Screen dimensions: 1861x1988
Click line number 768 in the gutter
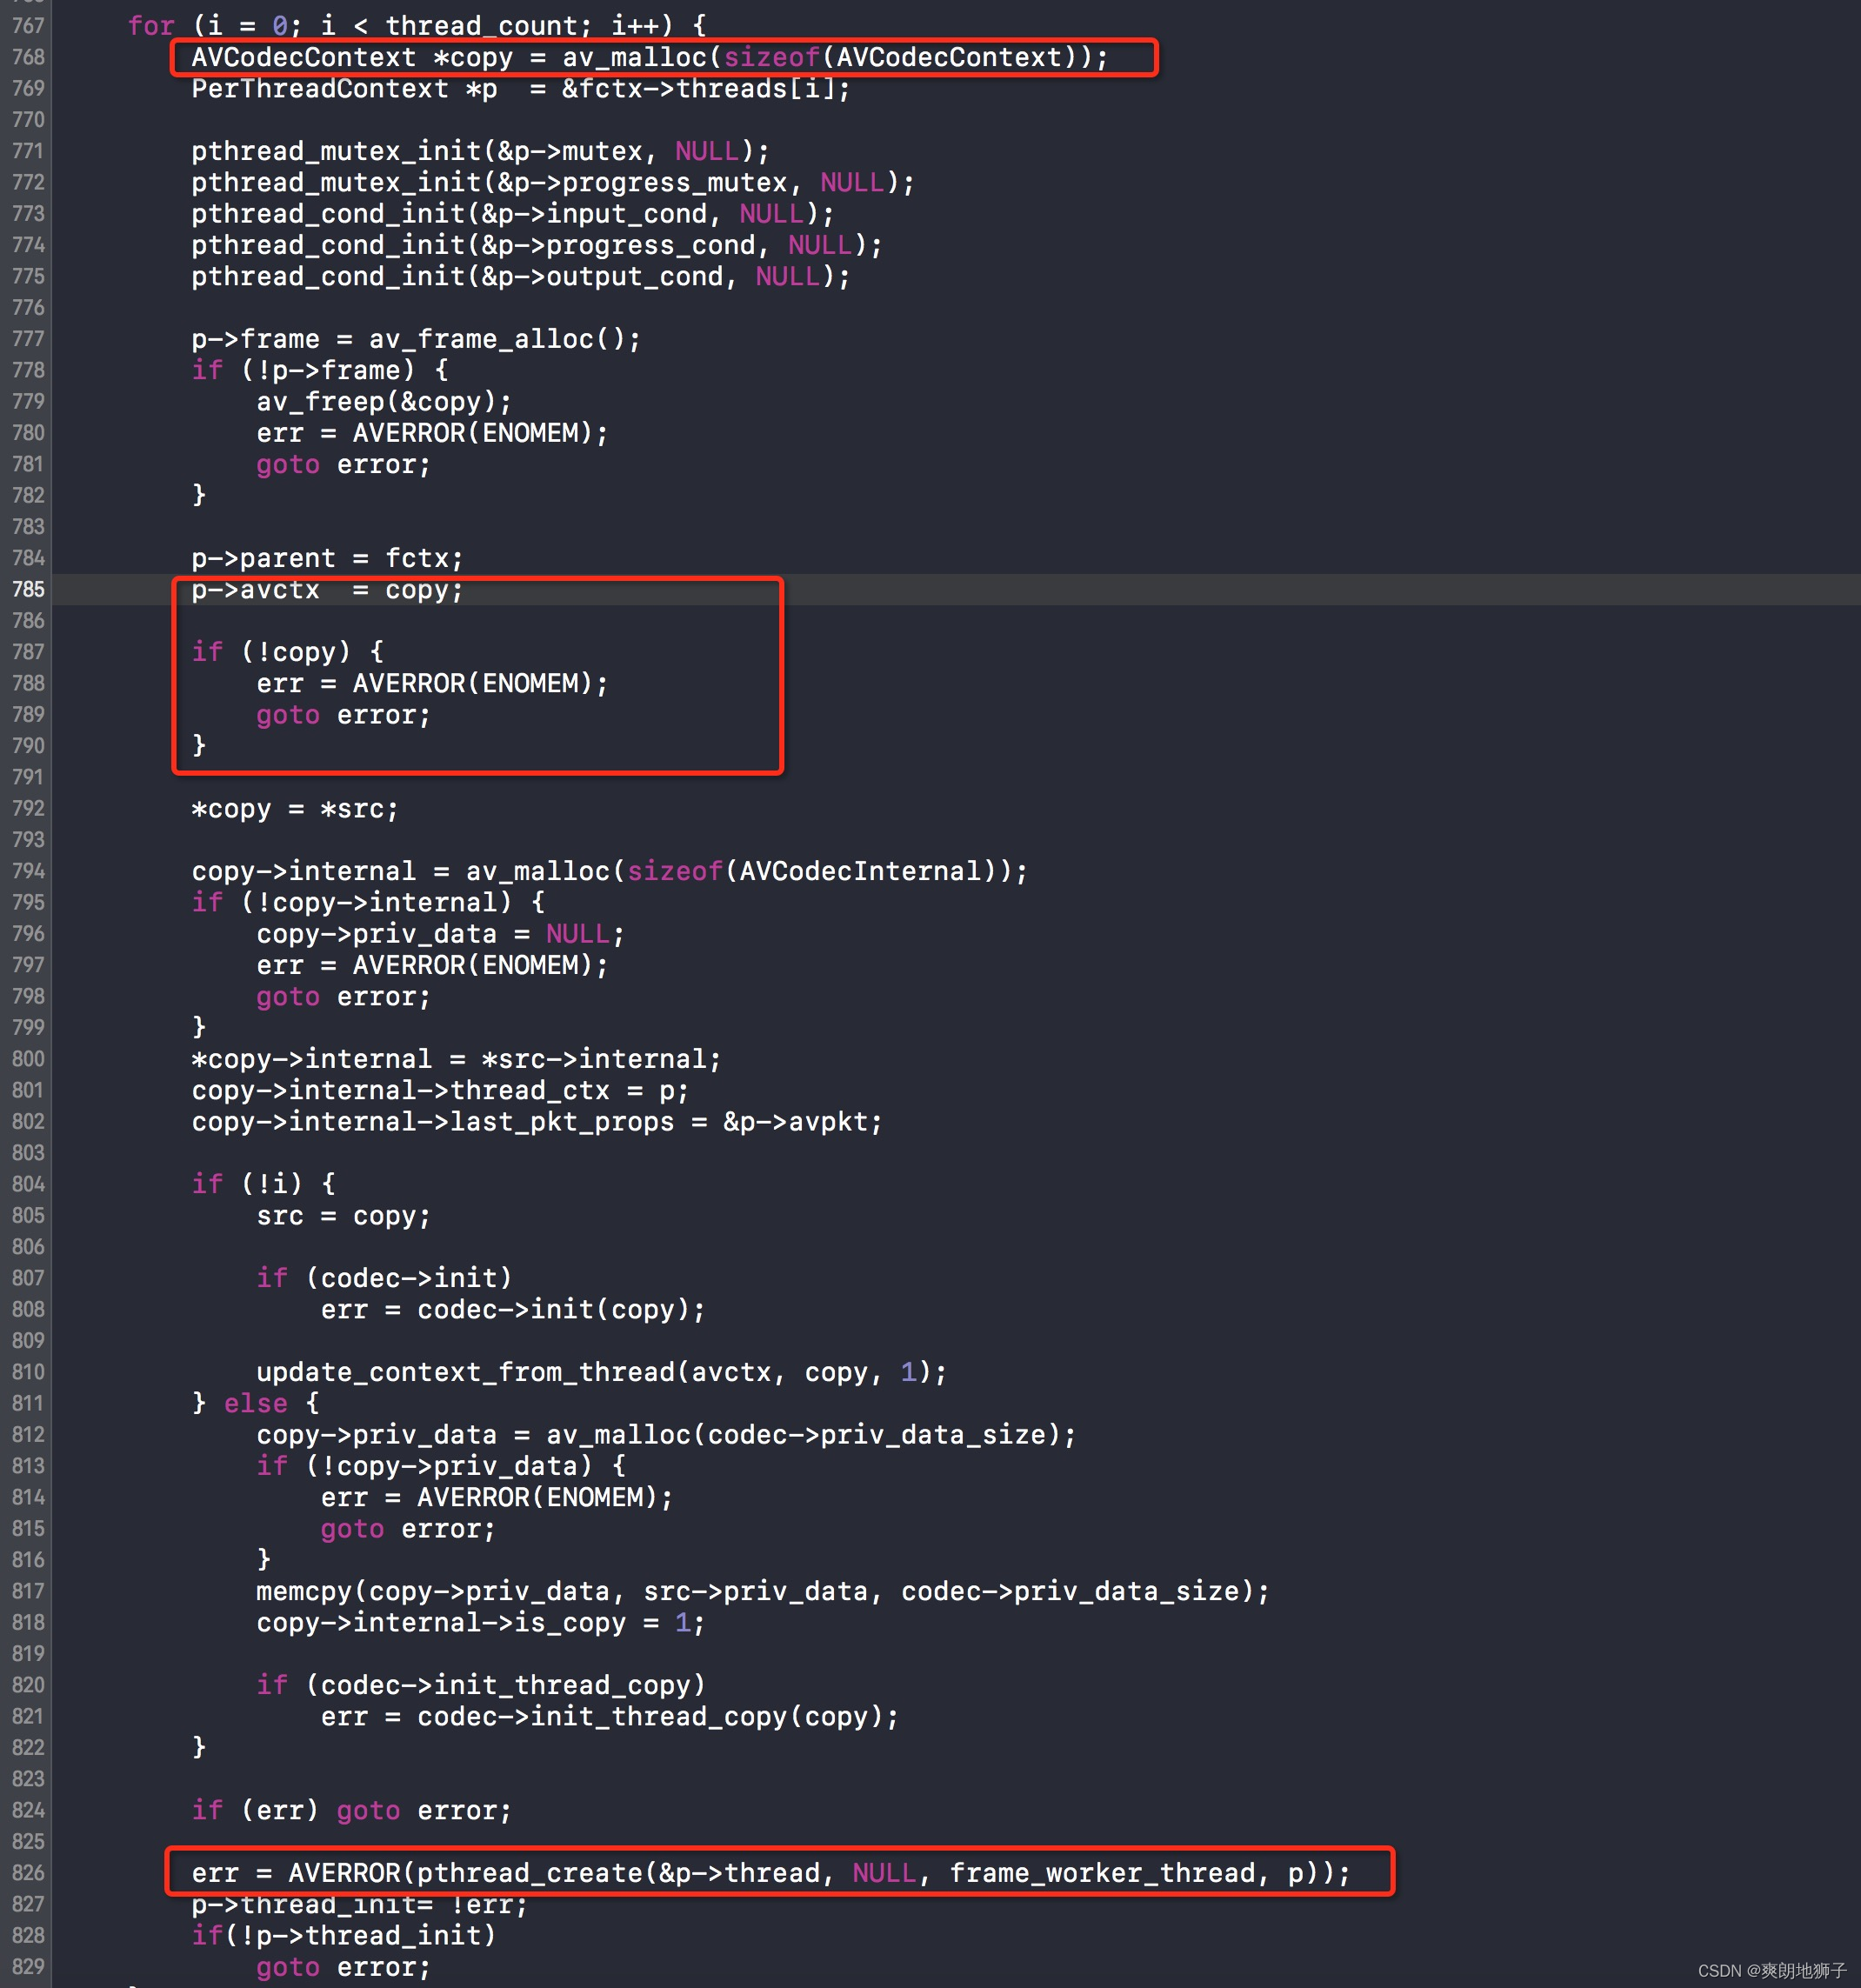tap(28, 57)
